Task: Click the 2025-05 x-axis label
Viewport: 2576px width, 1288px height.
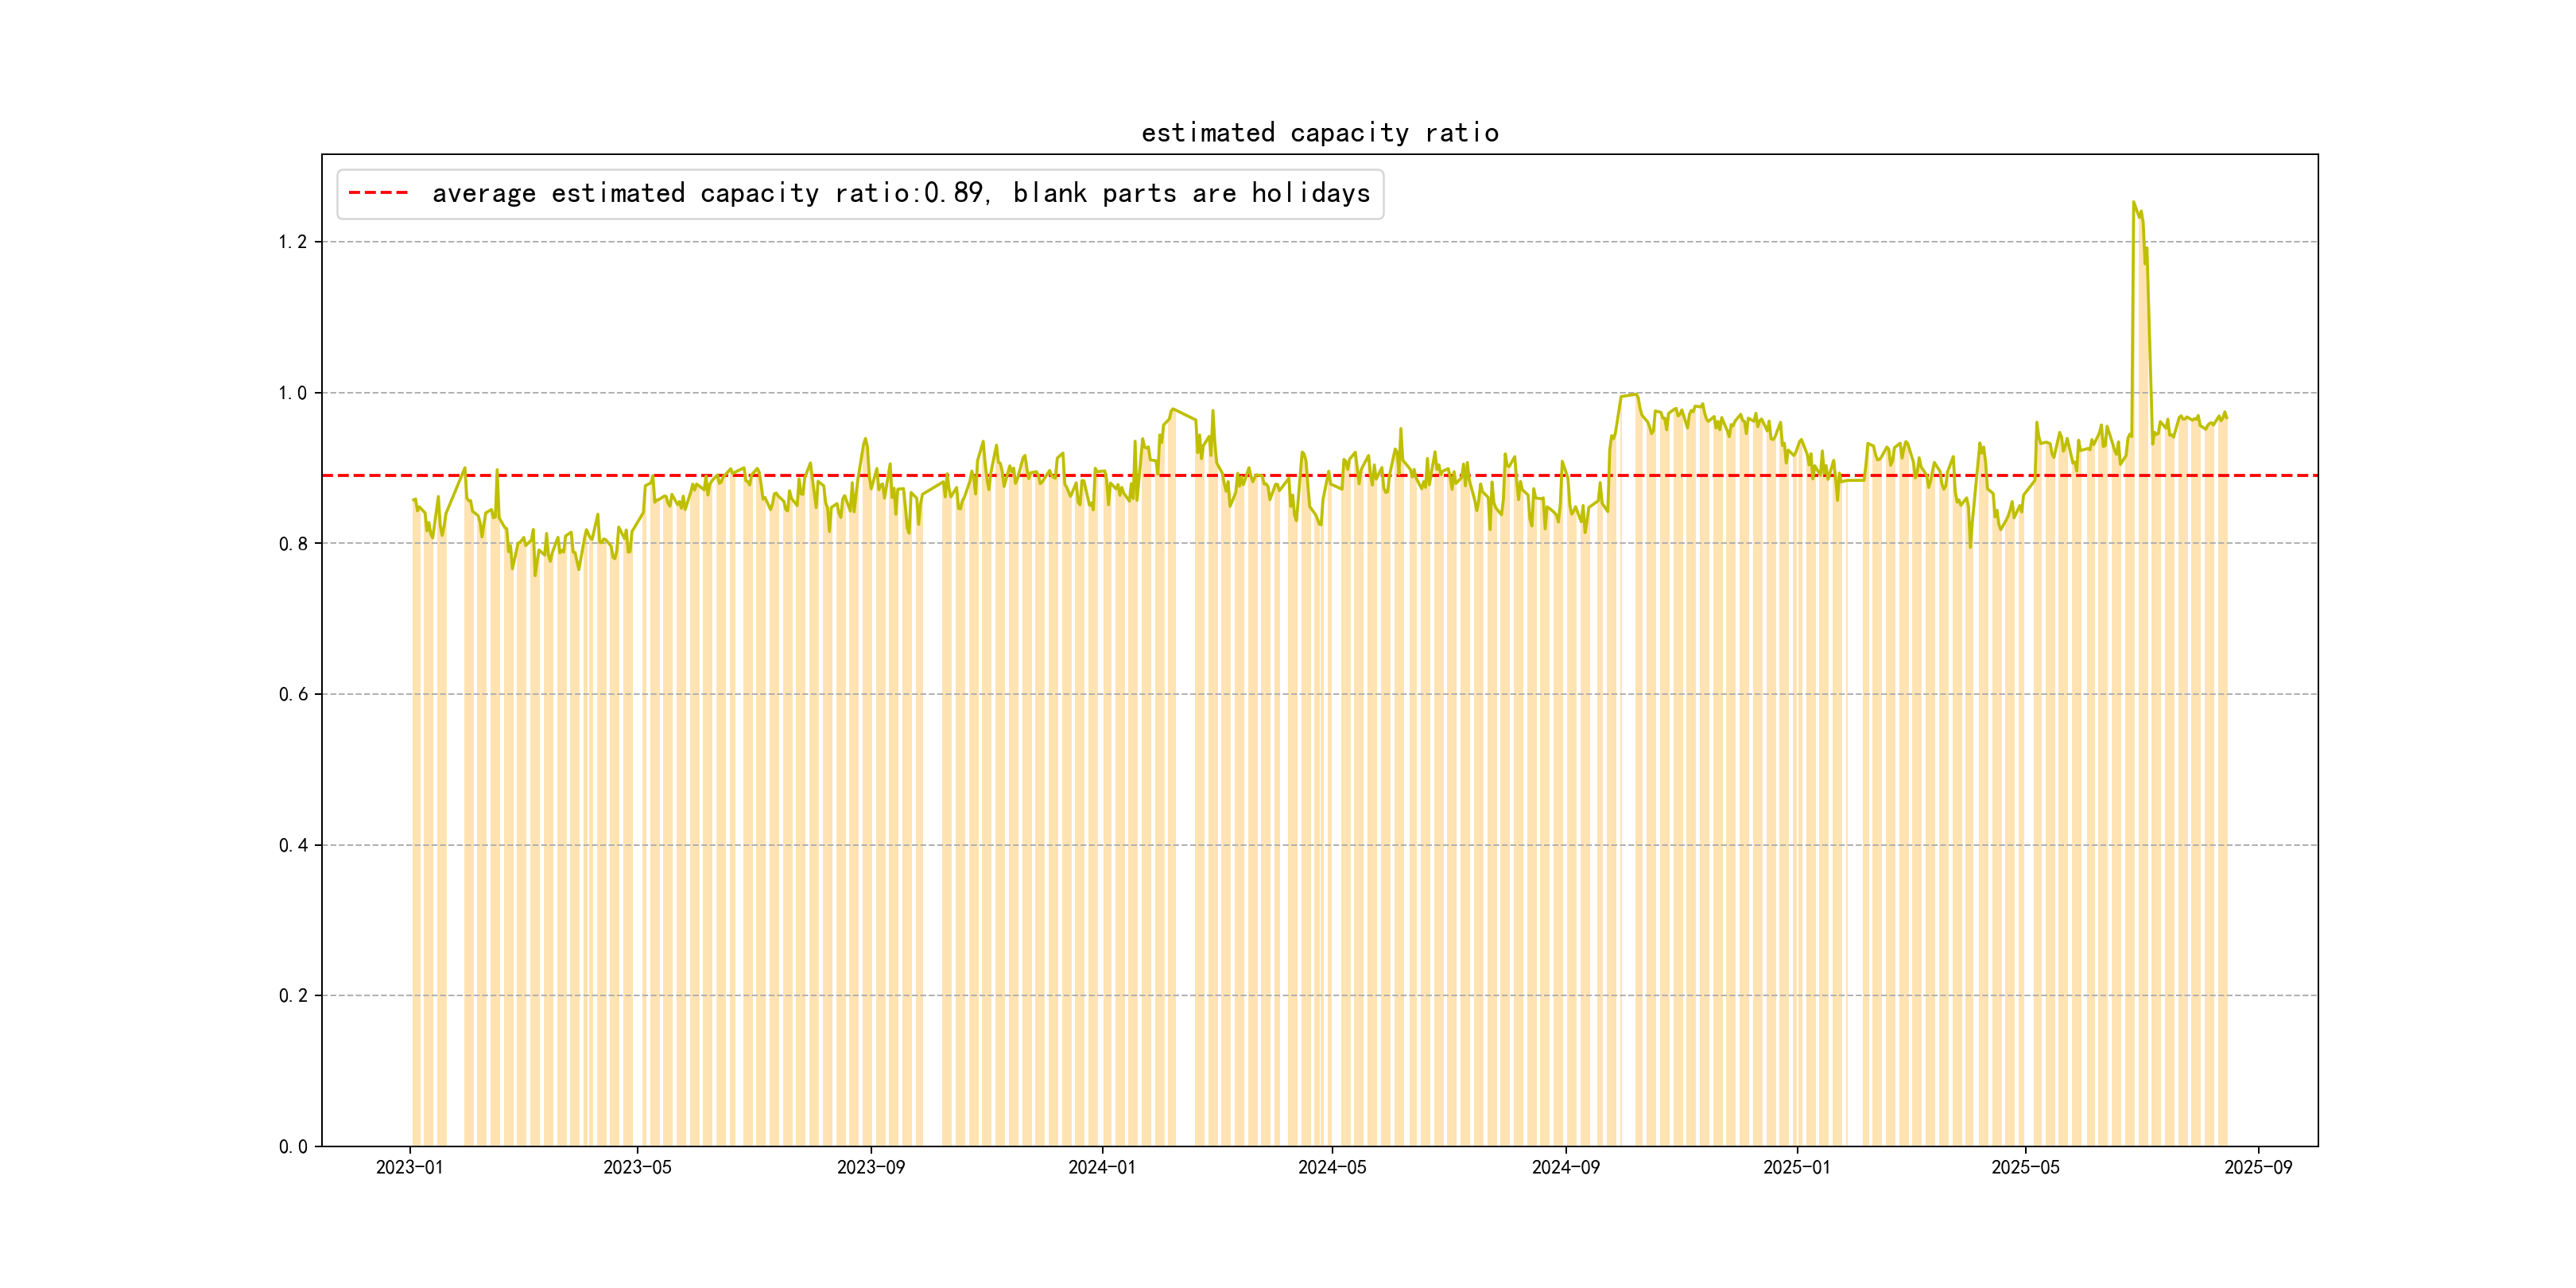Action: pos(2025,1167)
